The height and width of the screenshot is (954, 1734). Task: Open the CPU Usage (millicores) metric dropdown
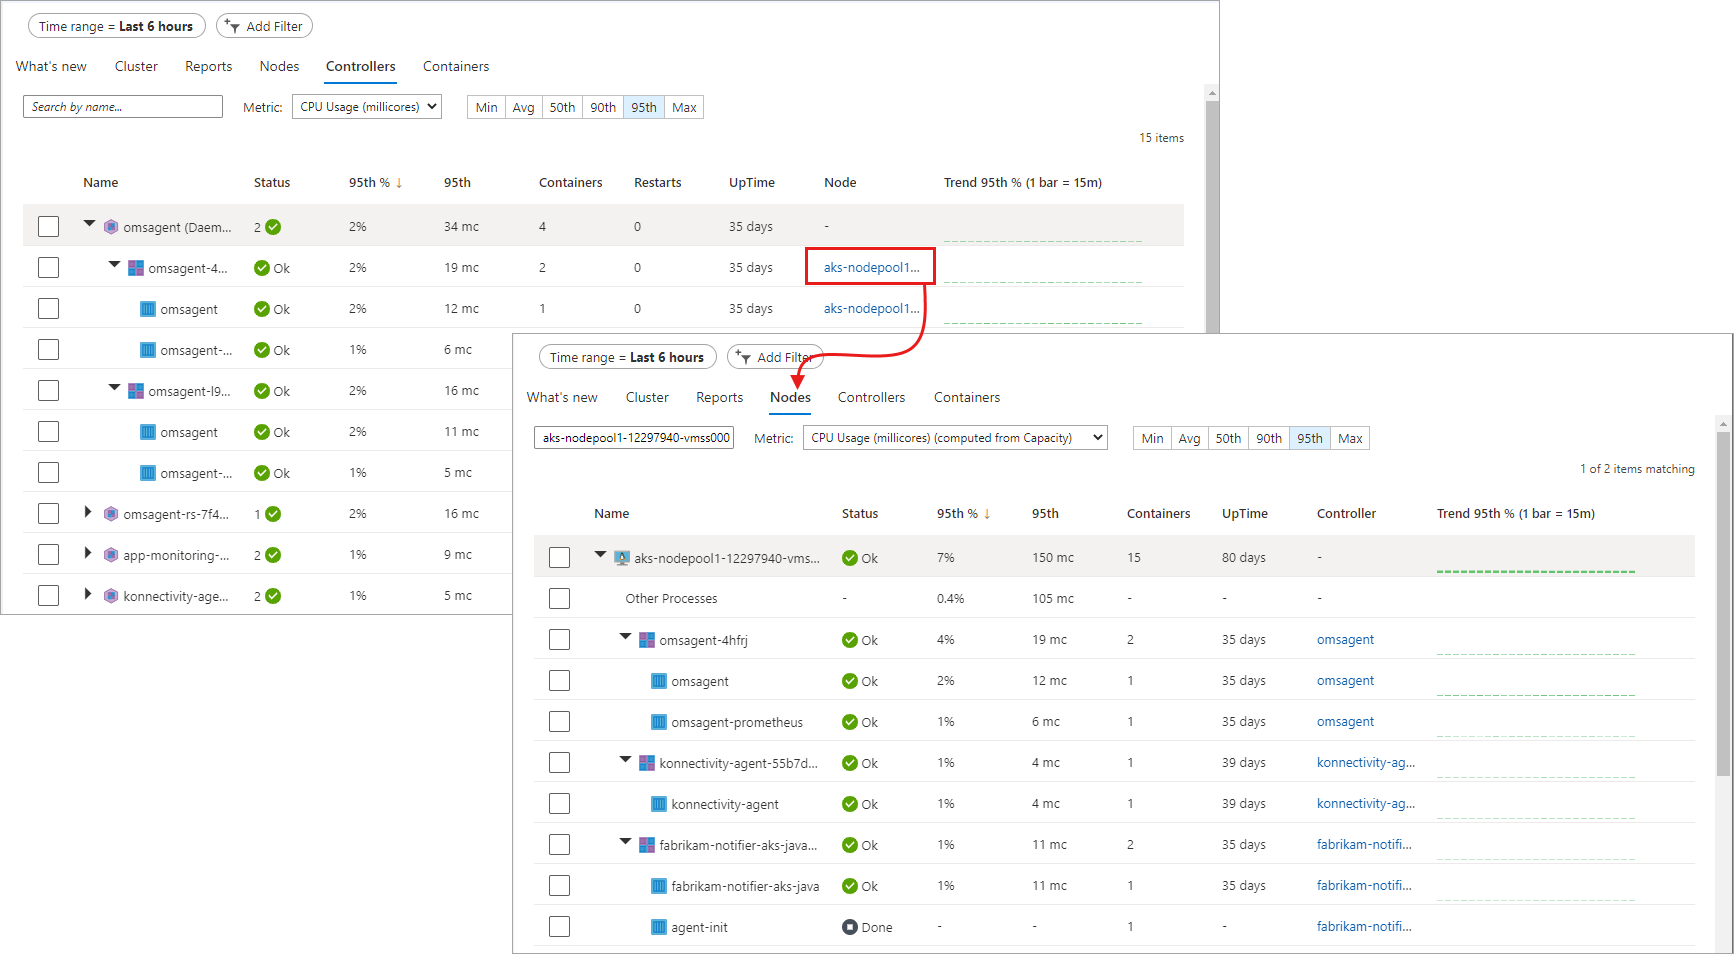[x=367, y=107]
